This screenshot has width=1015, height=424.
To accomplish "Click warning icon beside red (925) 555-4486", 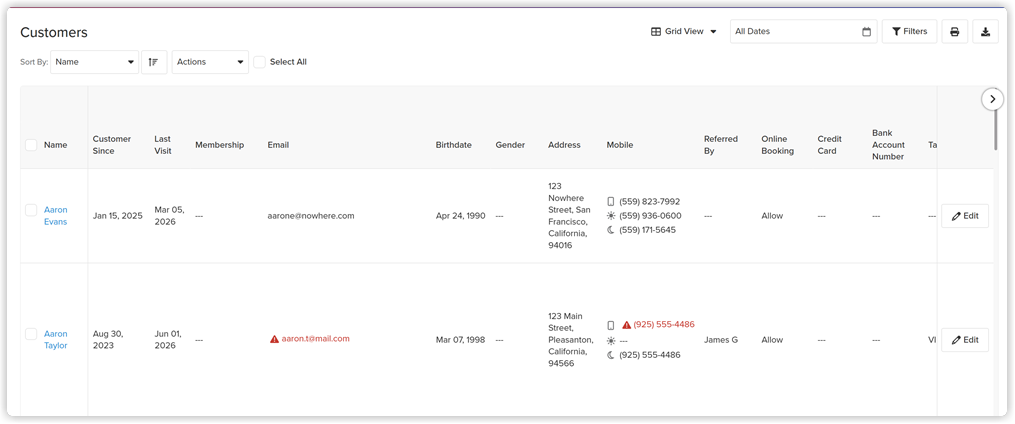I will pyautogui.click(x=627, y=324).
